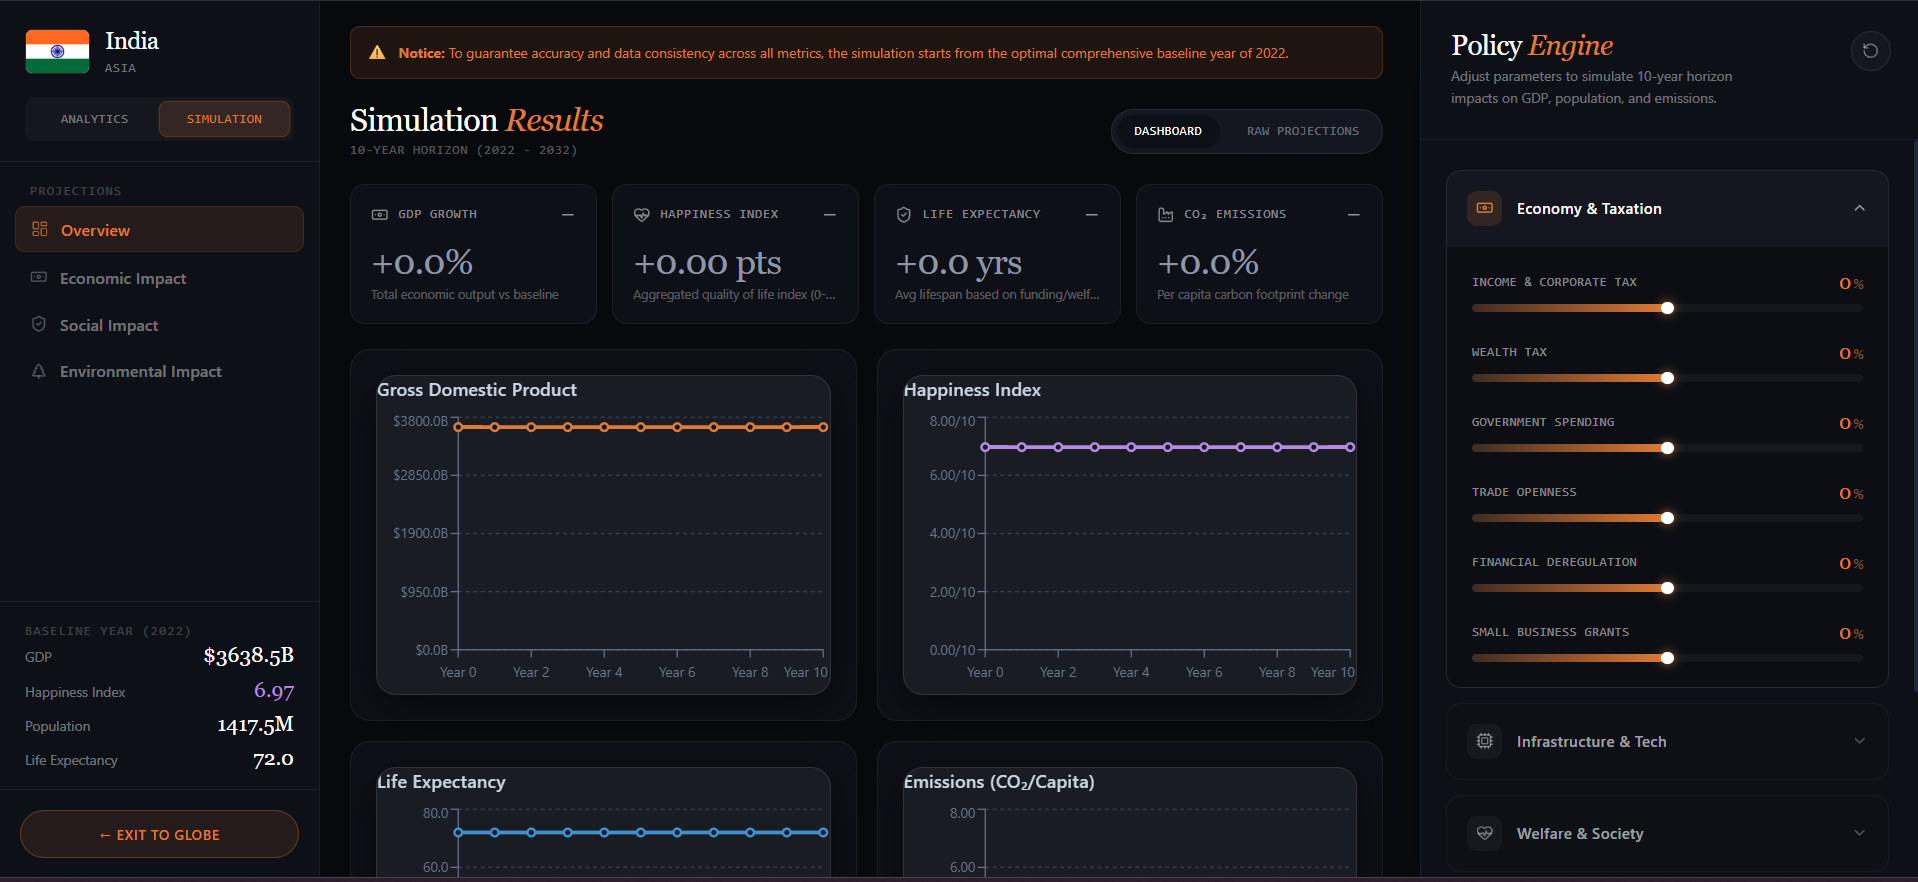This screenshot has width=1918, height=882.
Task: Click the Happiness +0.00 pts value
Action: pyautogui.click(x=707, y=263)
